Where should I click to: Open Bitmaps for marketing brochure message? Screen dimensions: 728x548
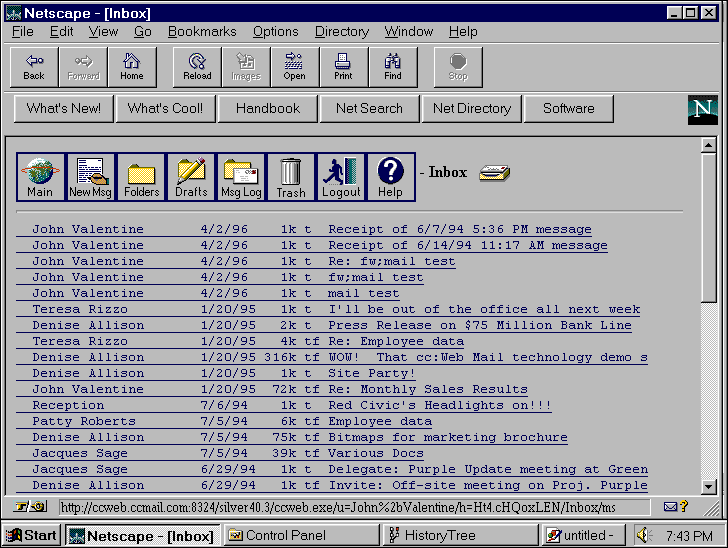tap(292, 437)
